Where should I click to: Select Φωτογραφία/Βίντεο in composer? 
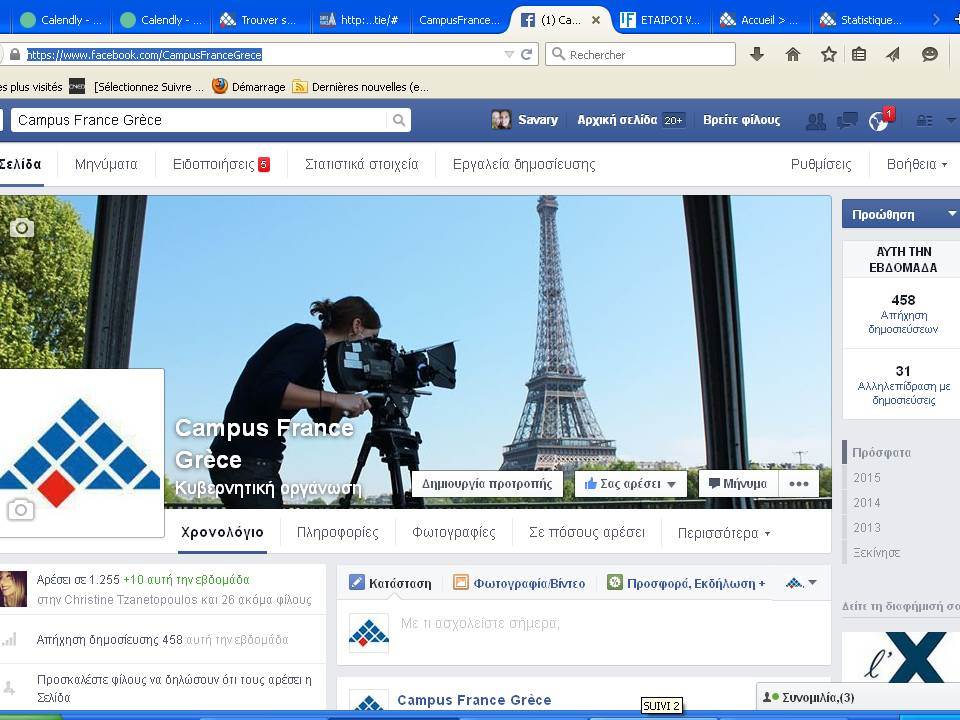tap(519, 583)
